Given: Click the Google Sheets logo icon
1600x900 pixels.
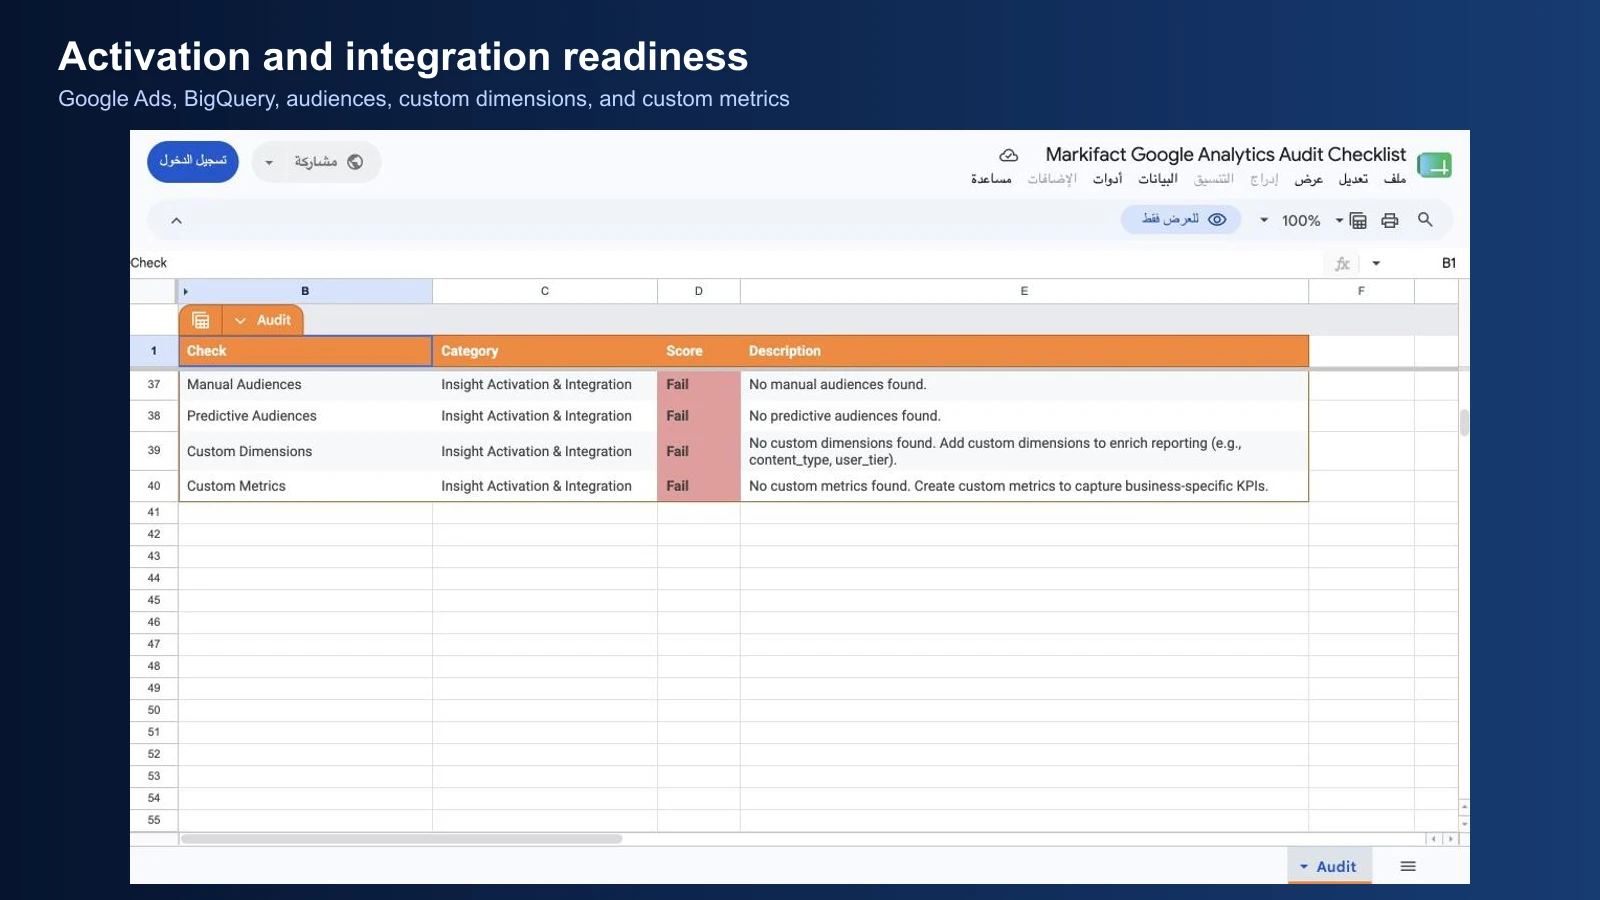Looking at the screenshot, I should [1434, 165].
